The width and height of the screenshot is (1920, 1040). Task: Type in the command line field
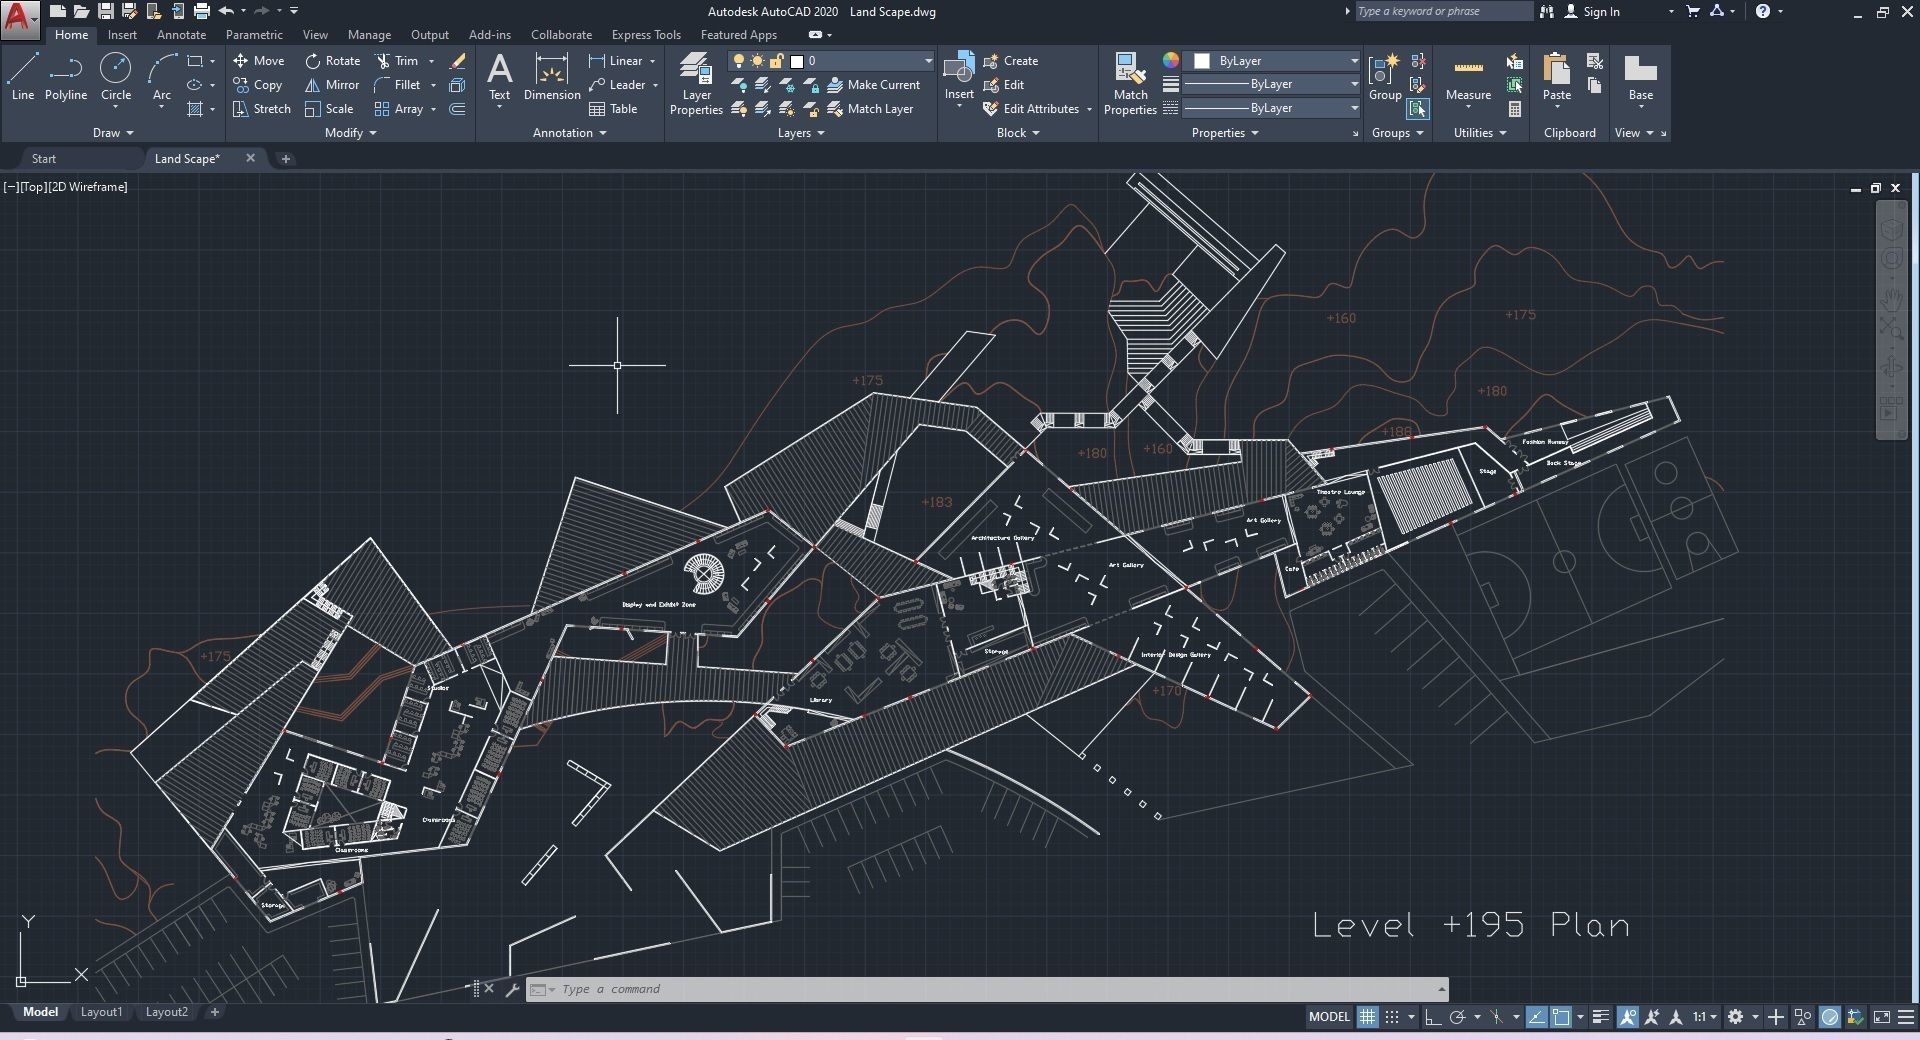coord(986,989)
